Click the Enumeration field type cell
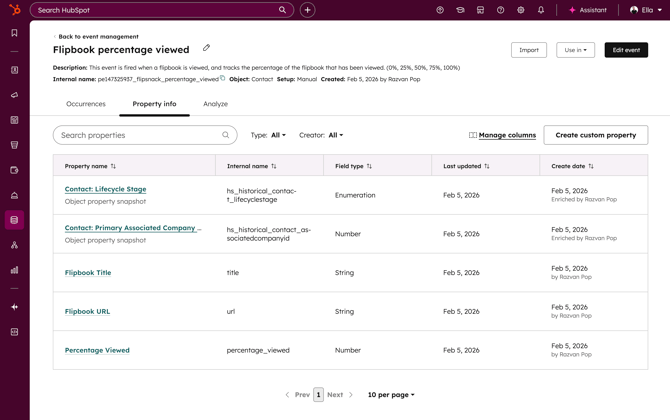 click(x=355, y=195)
